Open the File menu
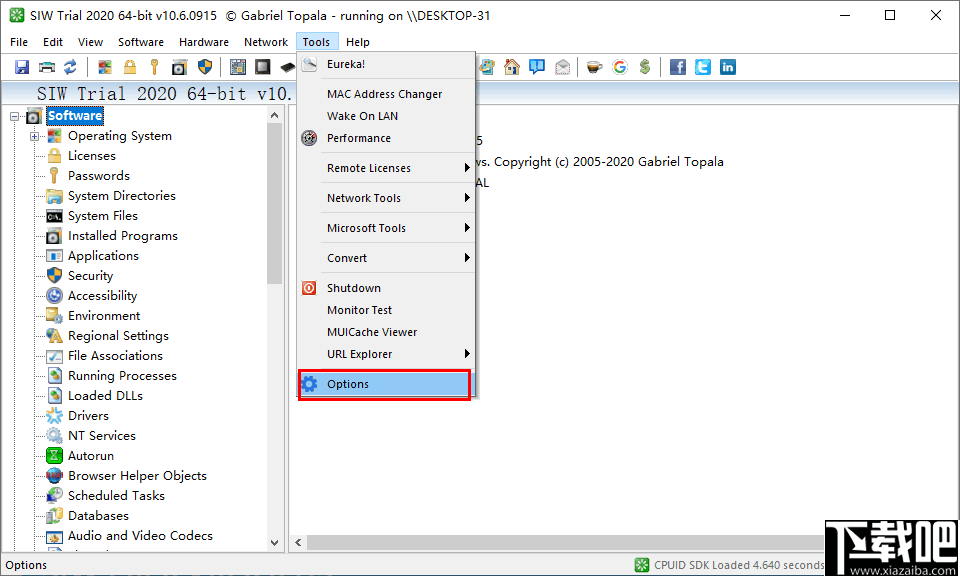Image resolution: width=960 pixels, height=576 pixels. (x=19, y=42)
